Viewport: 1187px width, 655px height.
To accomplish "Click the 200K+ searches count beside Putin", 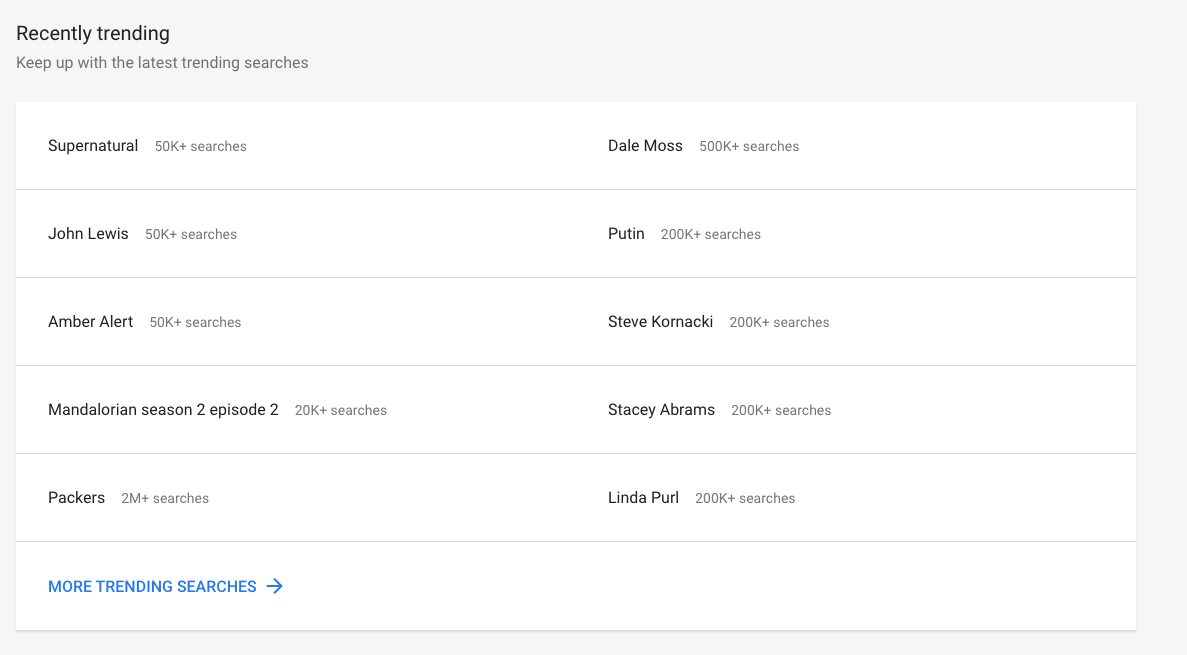I will pos(710,235).
